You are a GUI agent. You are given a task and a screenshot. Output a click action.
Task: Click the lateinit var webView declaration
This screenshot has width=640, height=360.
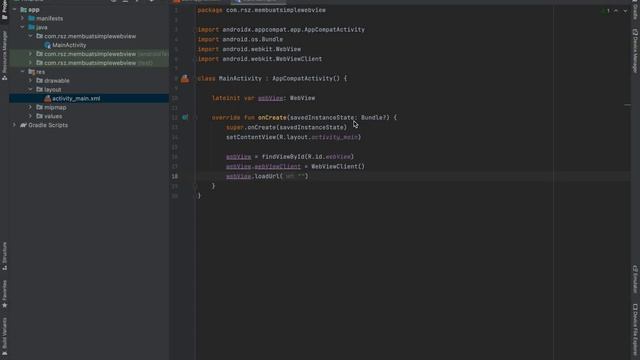tap(263, 98)
